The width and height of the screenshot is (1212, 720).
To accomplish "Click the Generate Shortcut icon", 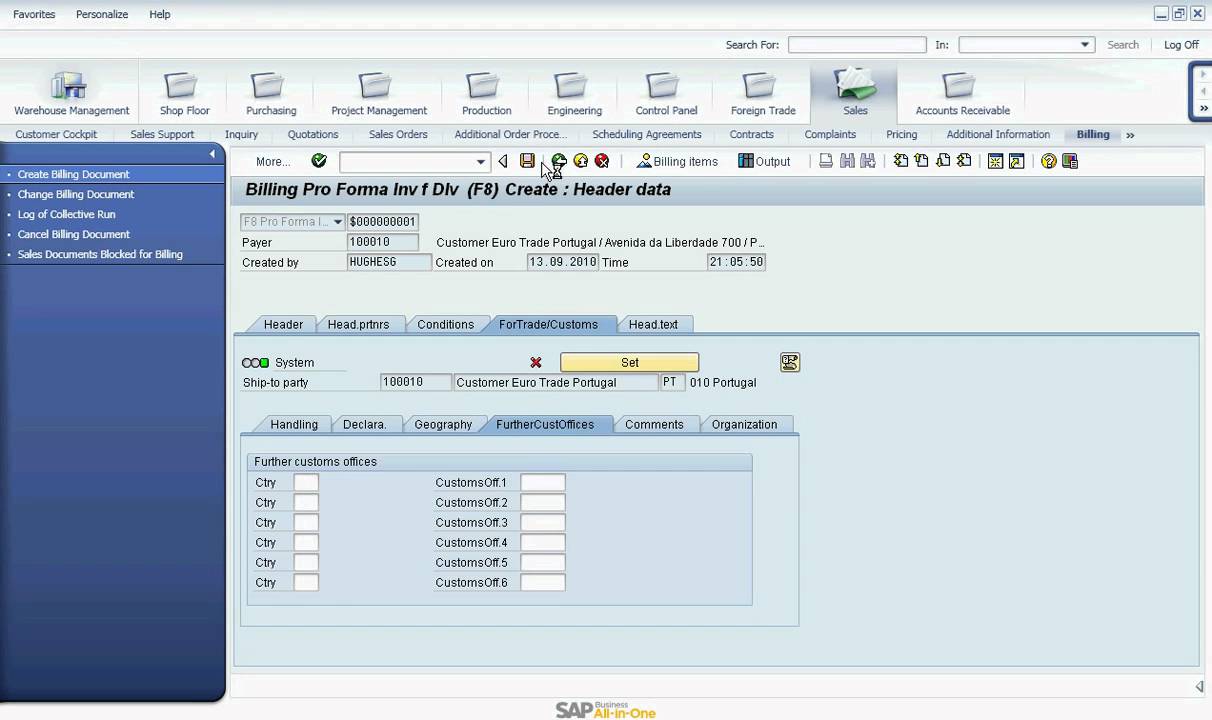I will 1017,161.
